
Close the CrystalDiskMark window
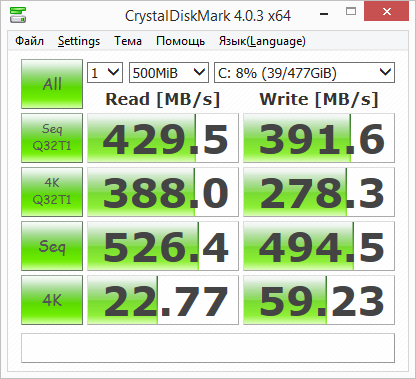tap(387, 11)
